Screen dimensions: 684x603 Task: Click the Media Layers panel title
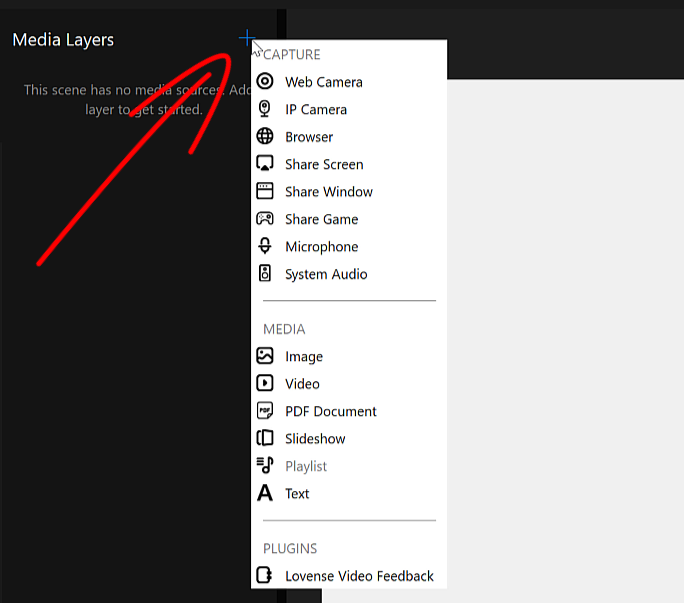pos(63,40)
